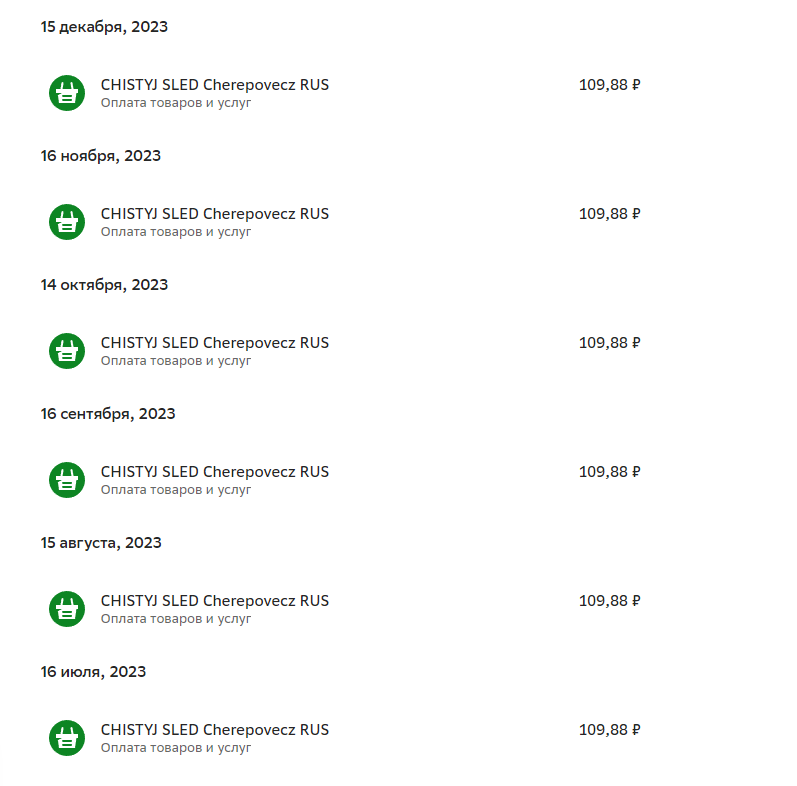Click the basket icon for 16 сентября payment
This screenshot has height=786, width=797.
[x=67, y=480]
